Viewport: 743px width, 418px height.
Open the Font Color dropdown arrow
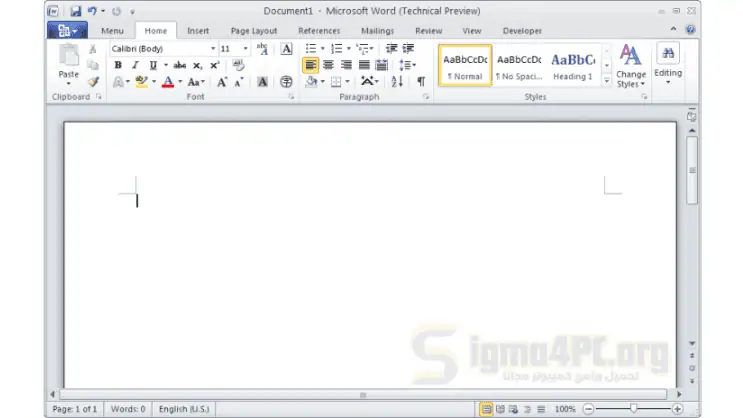click(x=180, y=82)
